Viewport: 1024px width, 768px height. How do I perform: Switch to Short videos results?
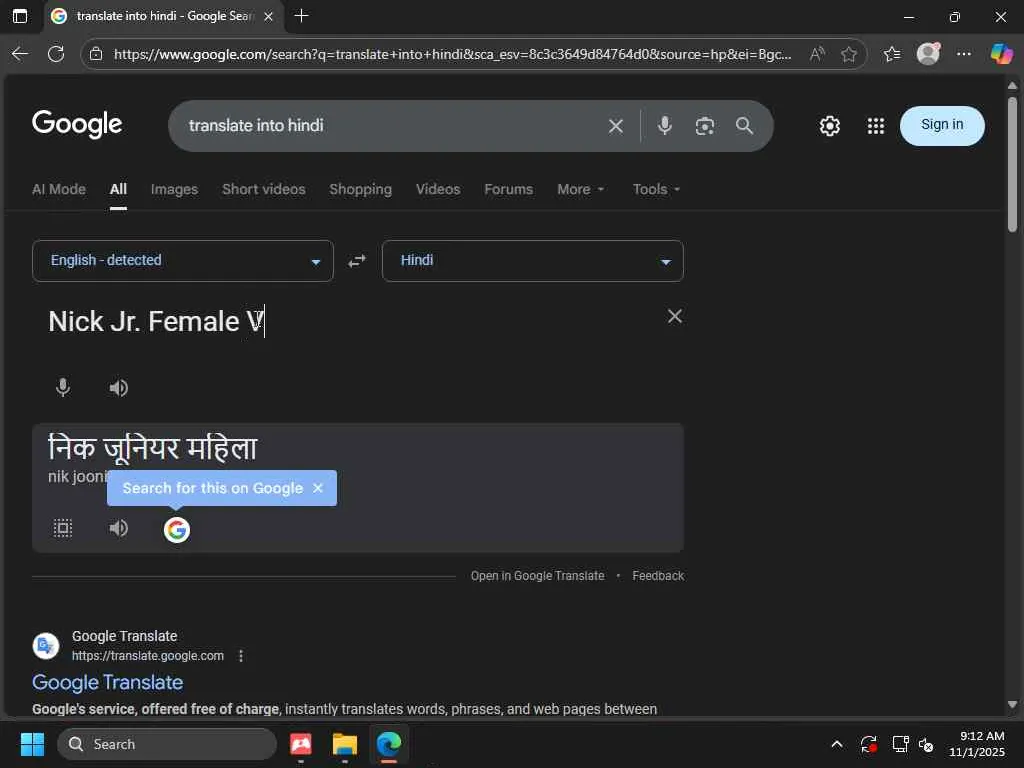tap(264, 189)
